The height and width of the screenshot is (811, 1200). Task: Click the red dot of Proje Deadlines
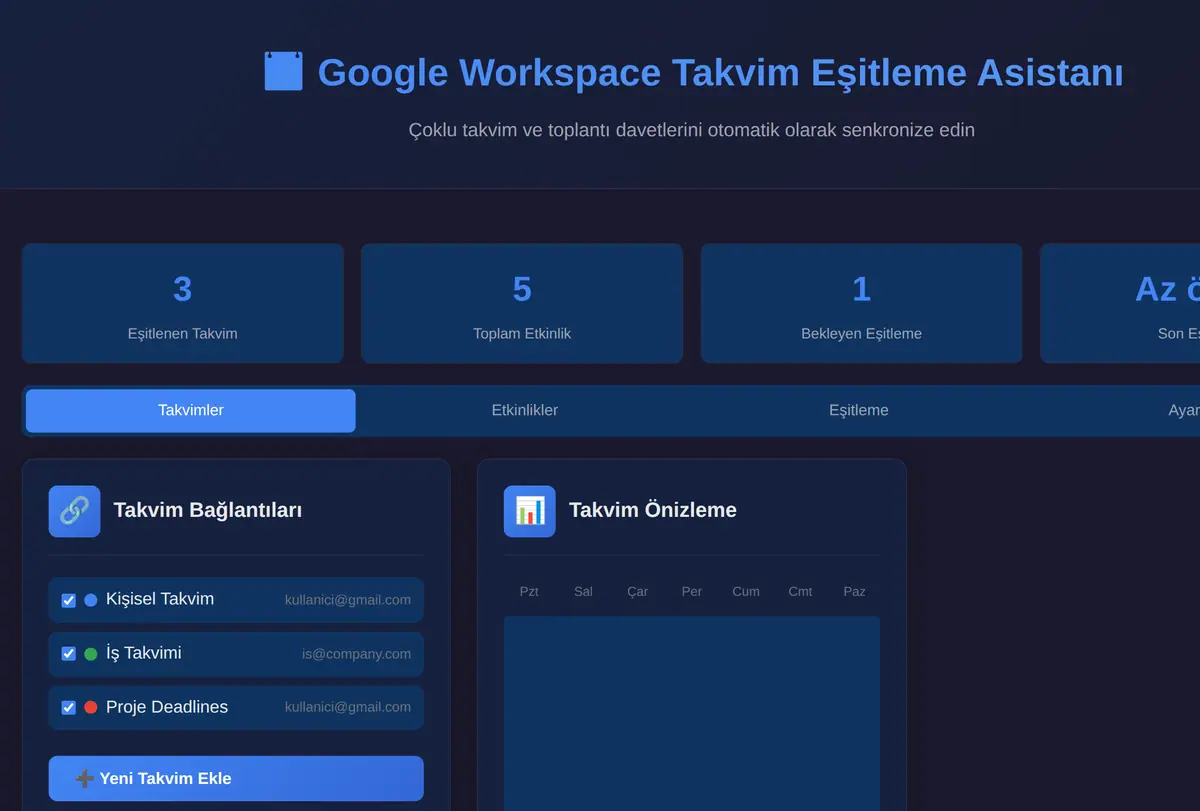coord(91,707)
